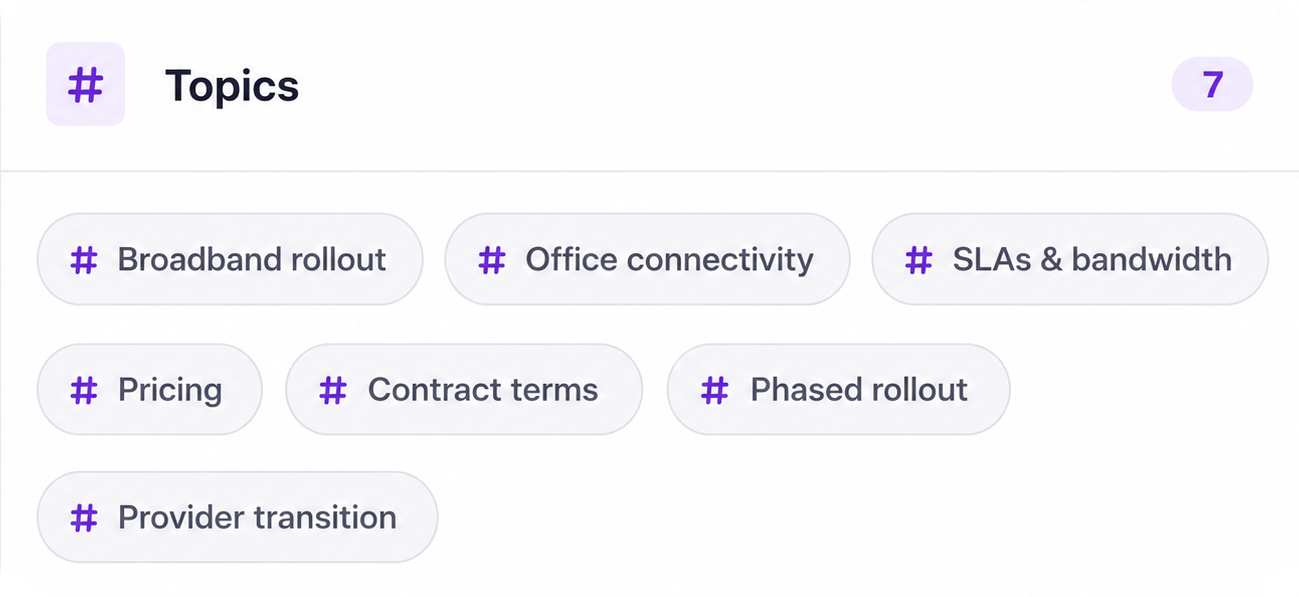This screenshot has width=1299, height=597.
Task: Click the Broadband rollout label text
Action: click(x=252, y=260)
